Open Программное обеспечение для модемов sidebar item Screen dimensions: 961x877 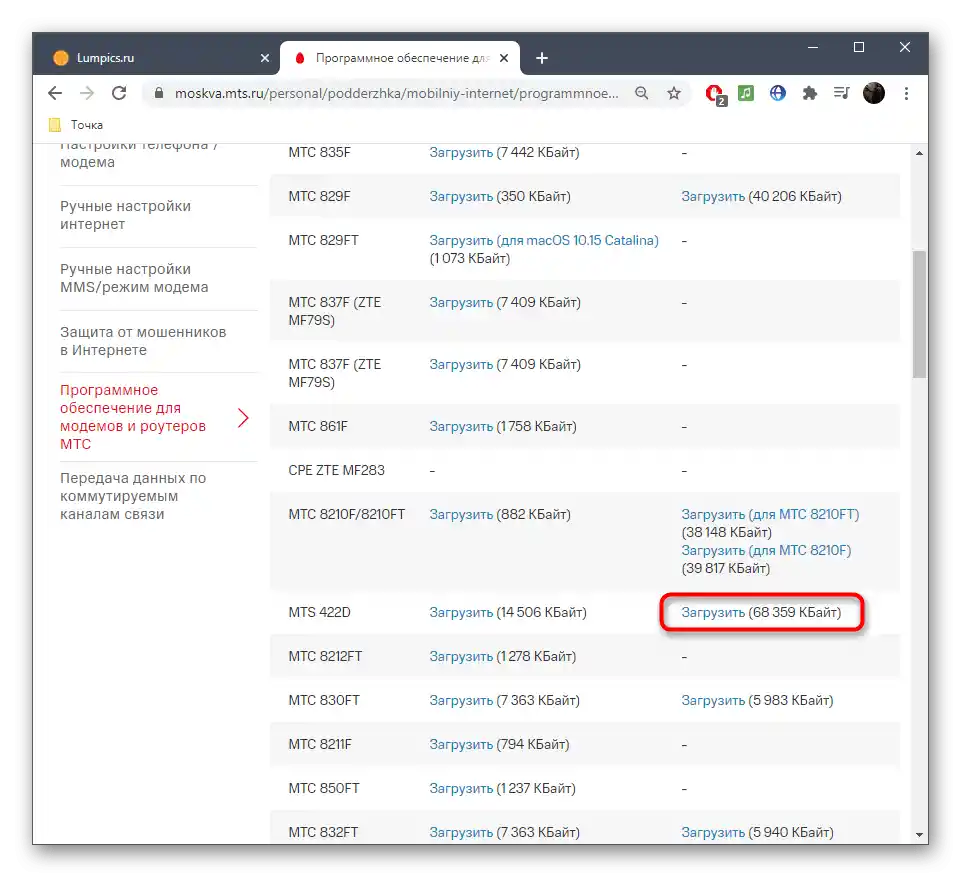133,417
